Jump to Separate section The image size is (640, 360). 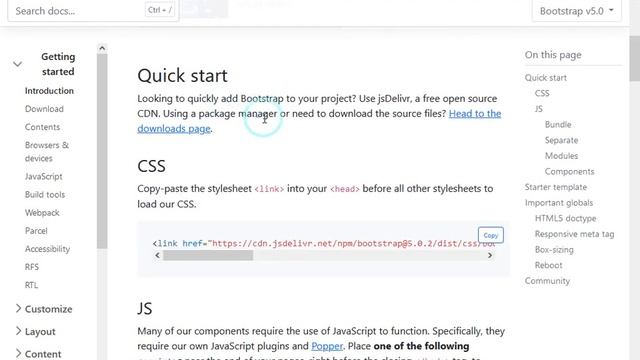coord(561,140)
